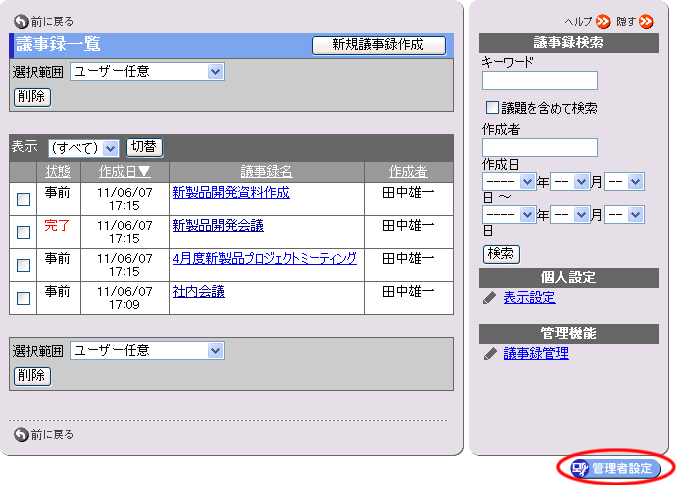Select the 社内会議 row checkbox
This screenshot has height=485, width=684.
pyautogui.click(x=23, y=297)
